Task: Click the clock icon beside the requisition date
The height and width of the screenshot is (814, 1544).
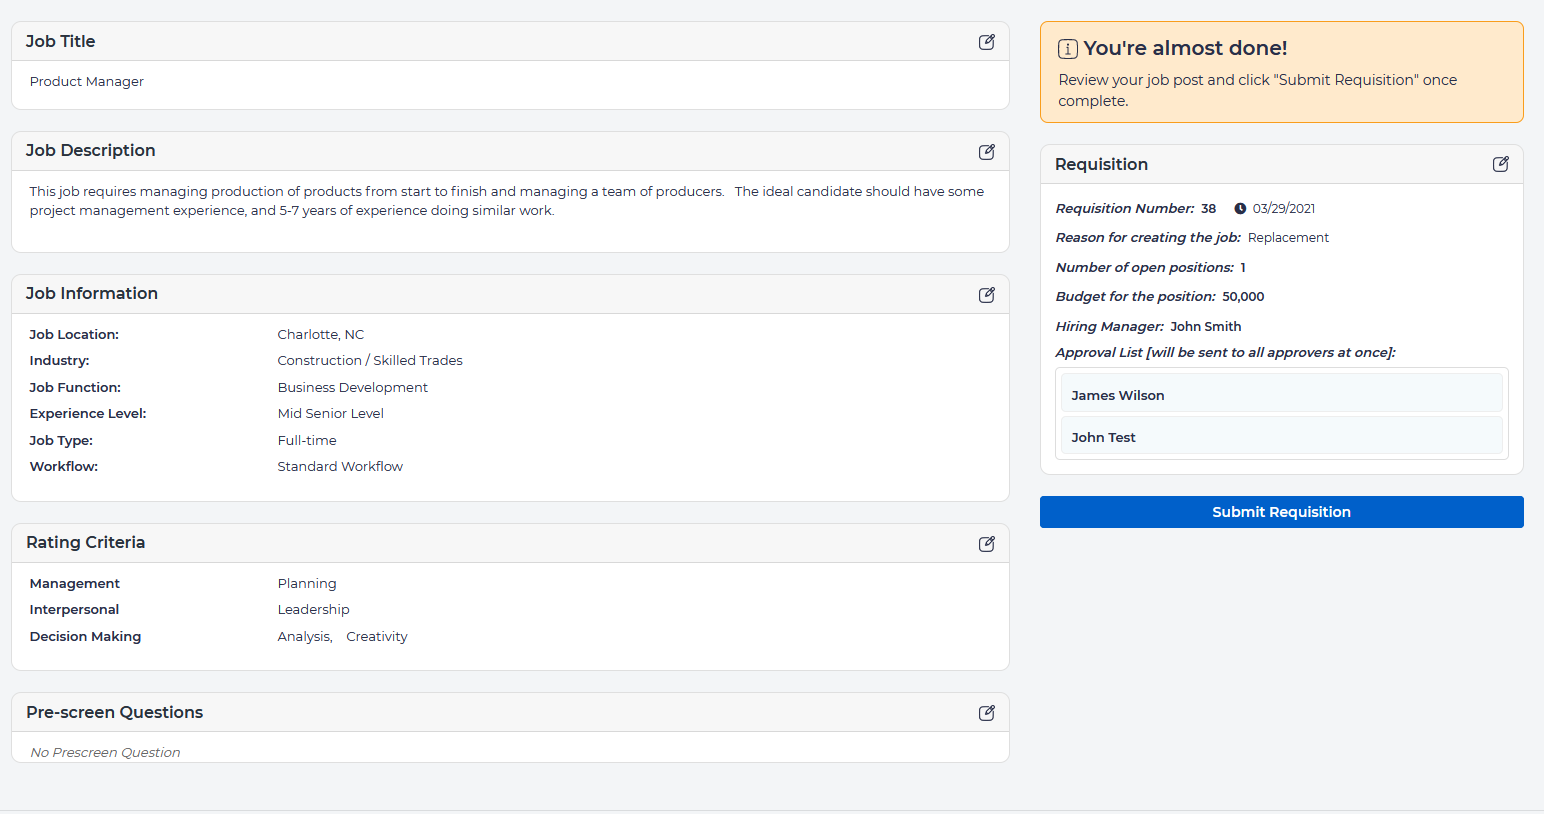Action: click(x=1240, y=209)
